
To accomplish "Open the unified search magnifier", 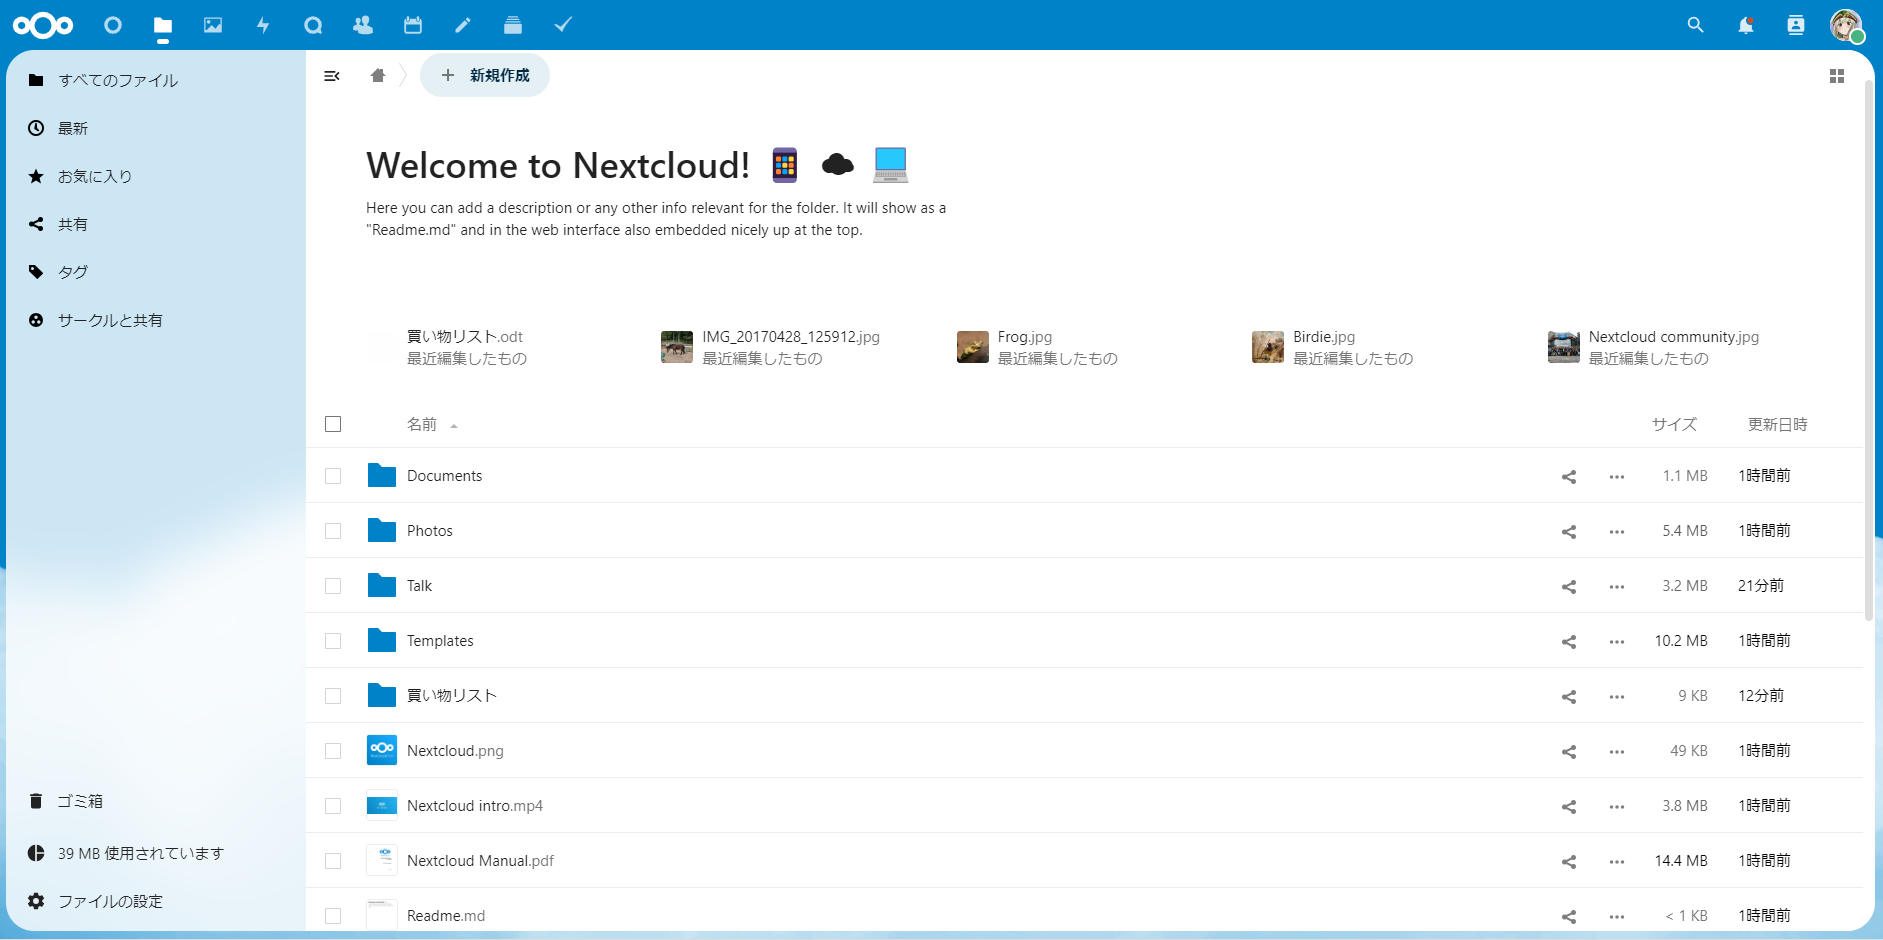I will click(x=1695, y=25).
